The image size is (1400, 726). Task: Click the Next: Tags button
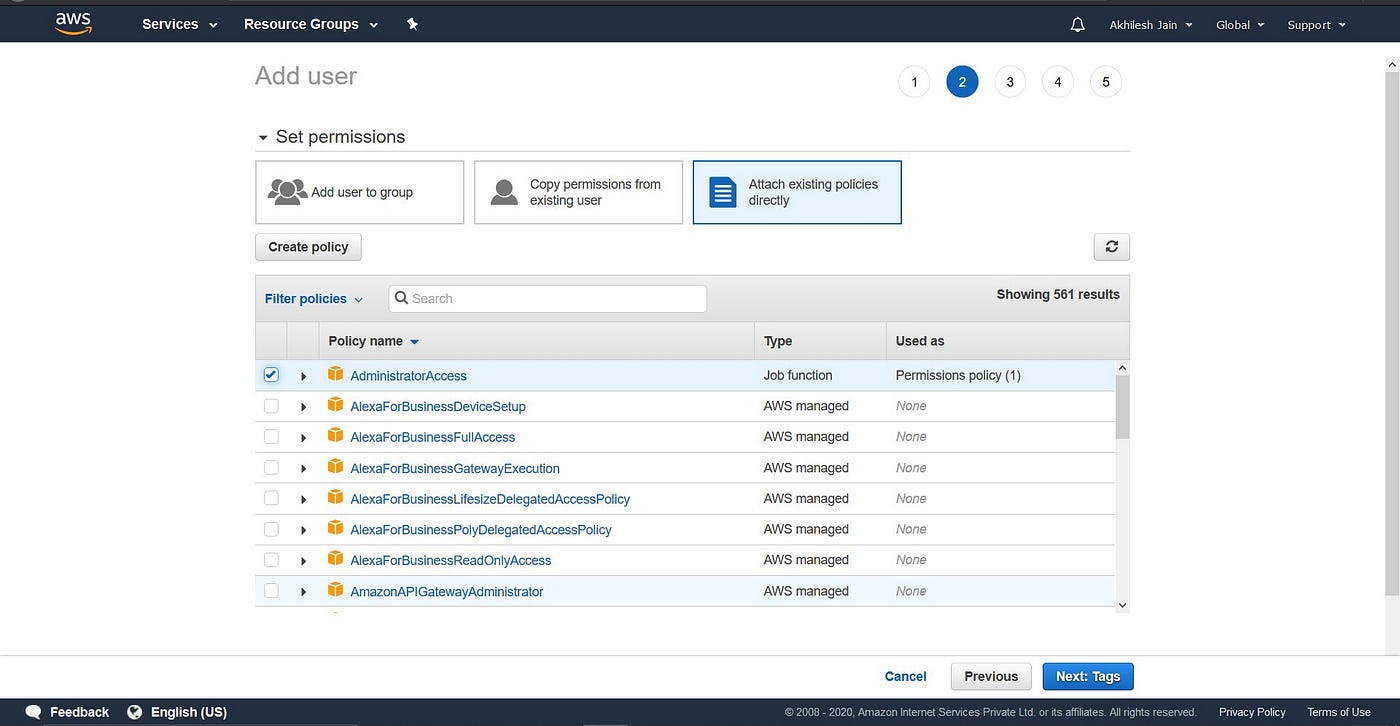pyautogui.click(x=1088, y=676)
